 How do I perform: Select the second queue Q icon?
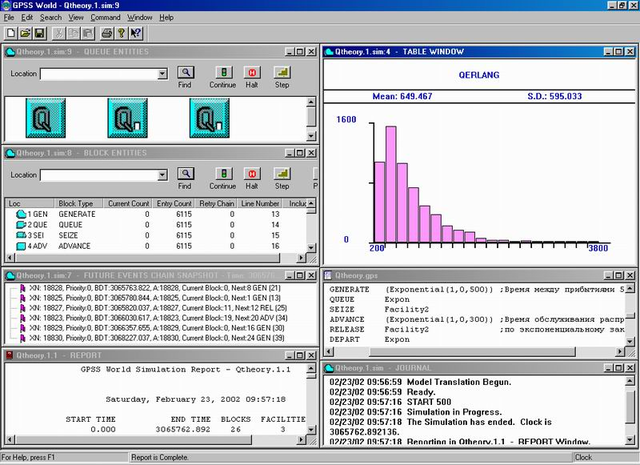pos(127,118)
